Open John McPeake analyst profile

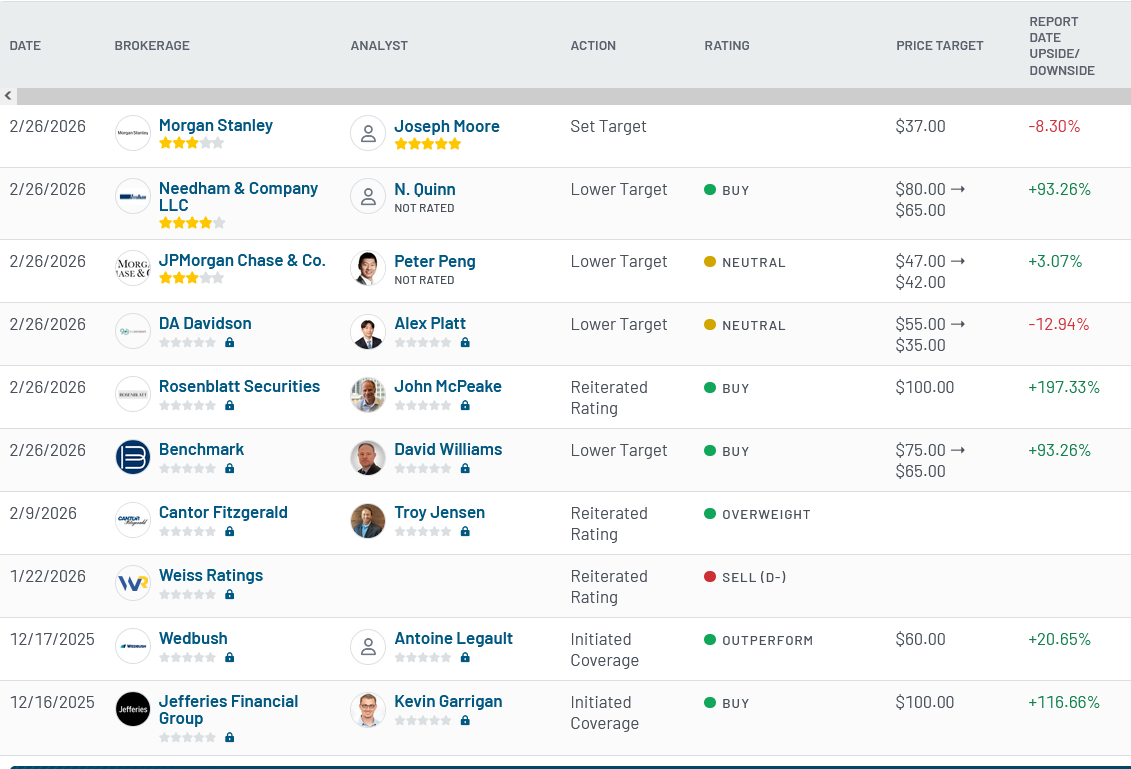tap(447, 386)
